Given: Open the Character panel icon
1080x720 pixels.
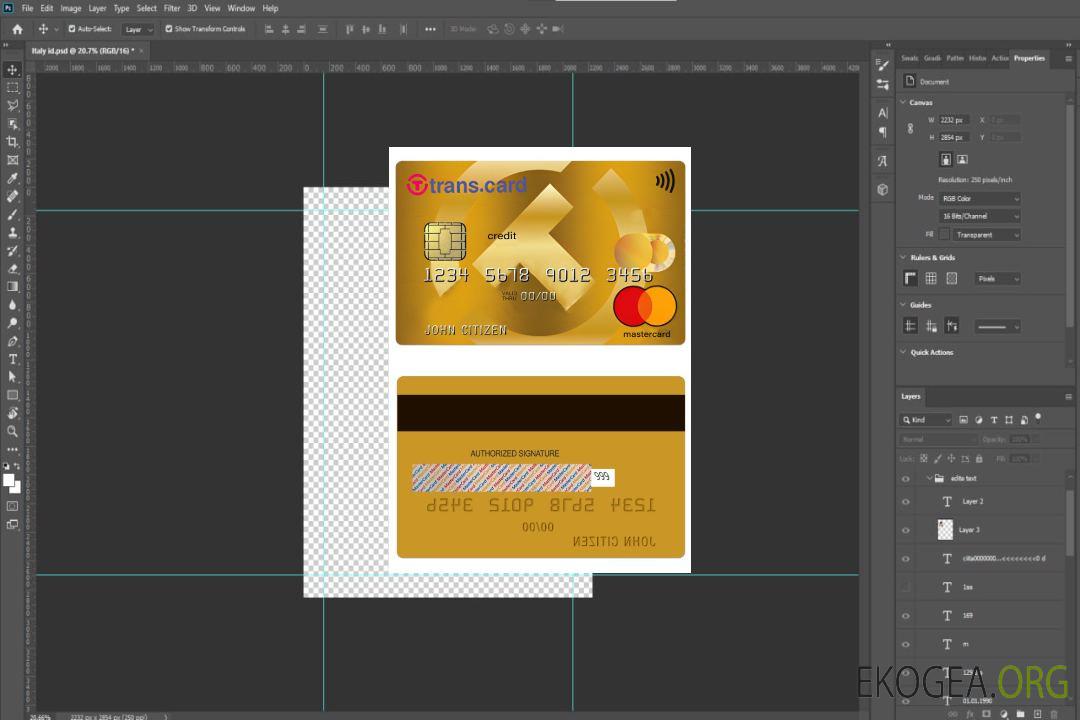Looking at the screenshot, I should pos(883,112).
